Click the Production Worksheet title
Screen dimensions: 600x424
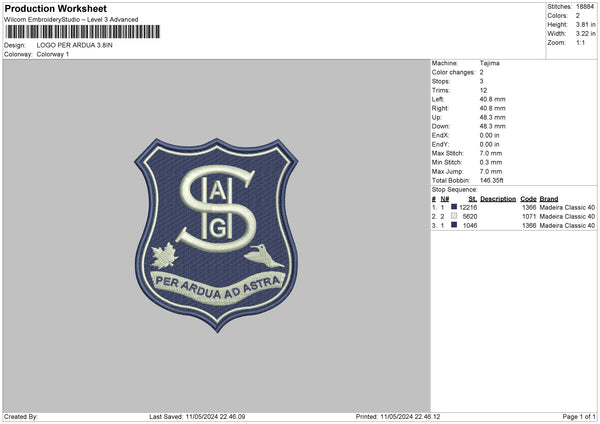click(x=55, y=8)
